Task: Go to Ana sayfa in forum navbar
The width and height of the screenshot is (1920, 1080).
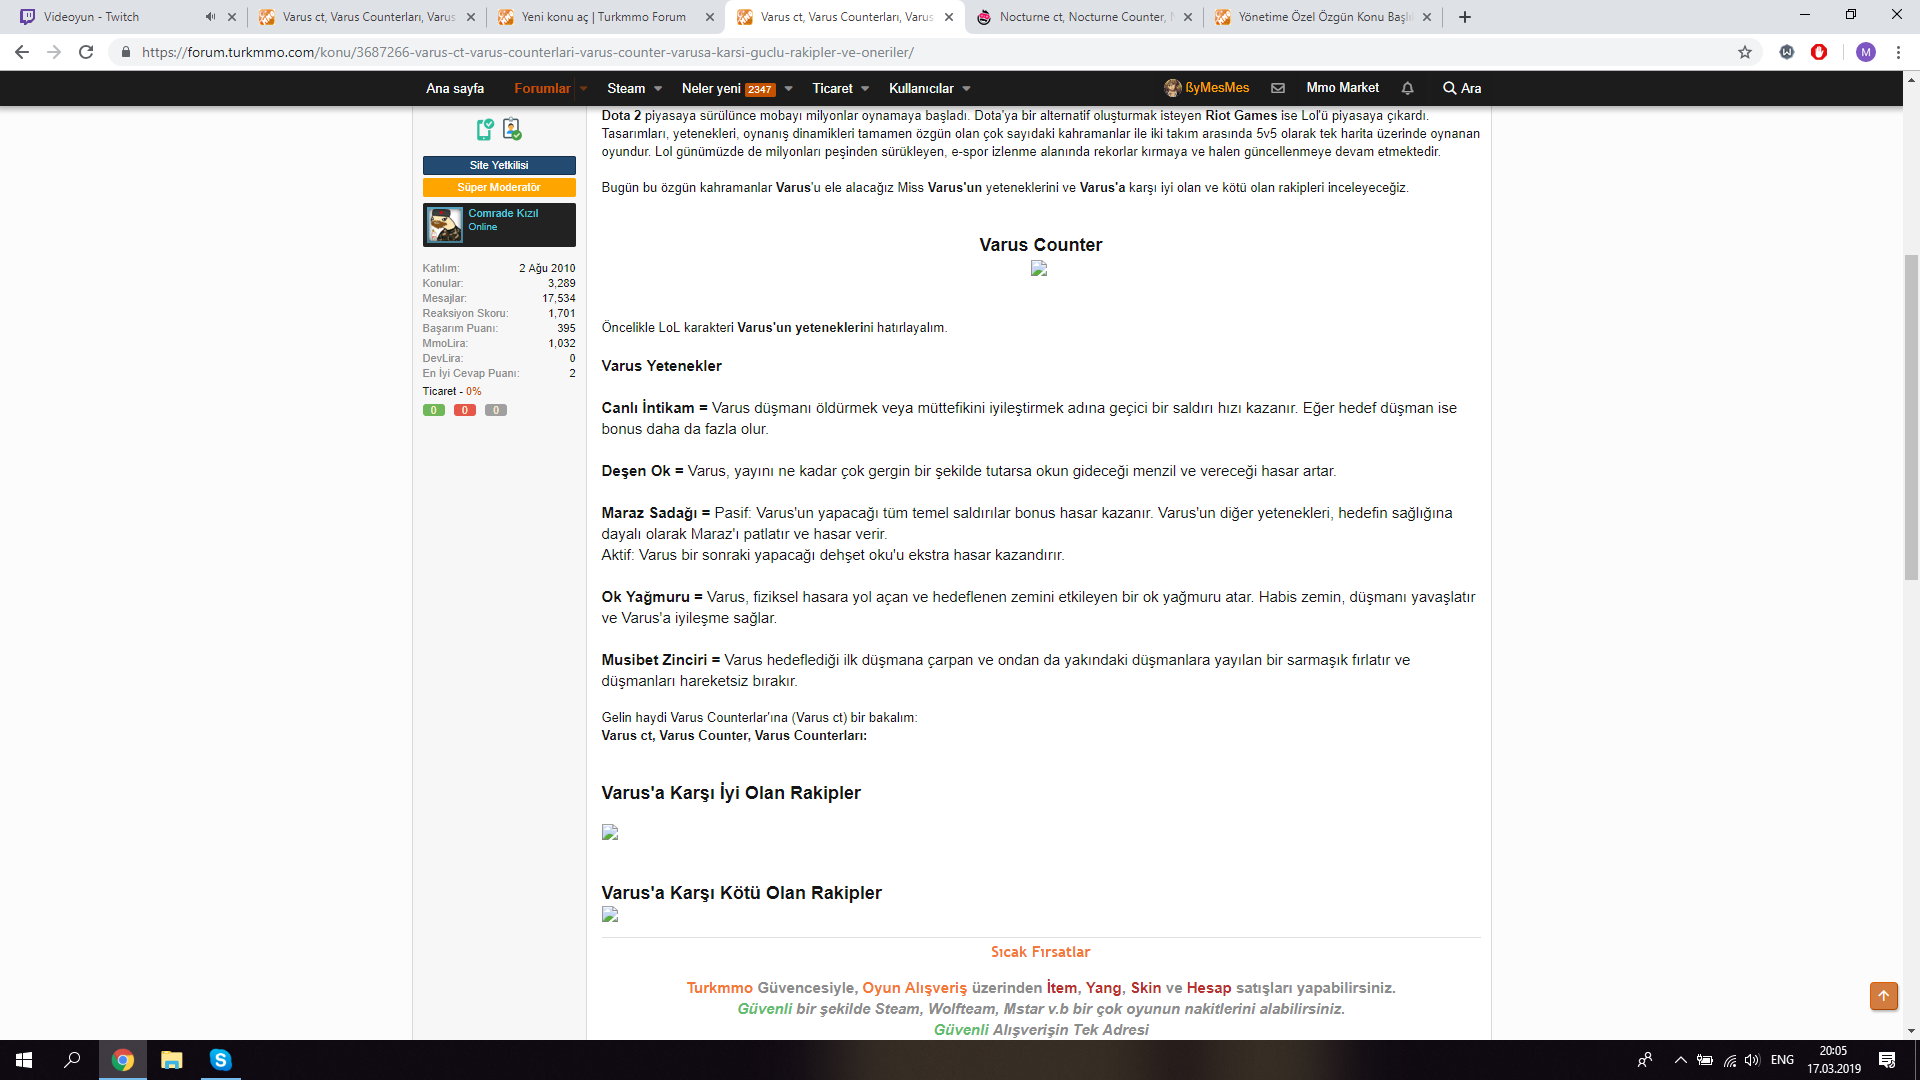Action: coord(455,88)
